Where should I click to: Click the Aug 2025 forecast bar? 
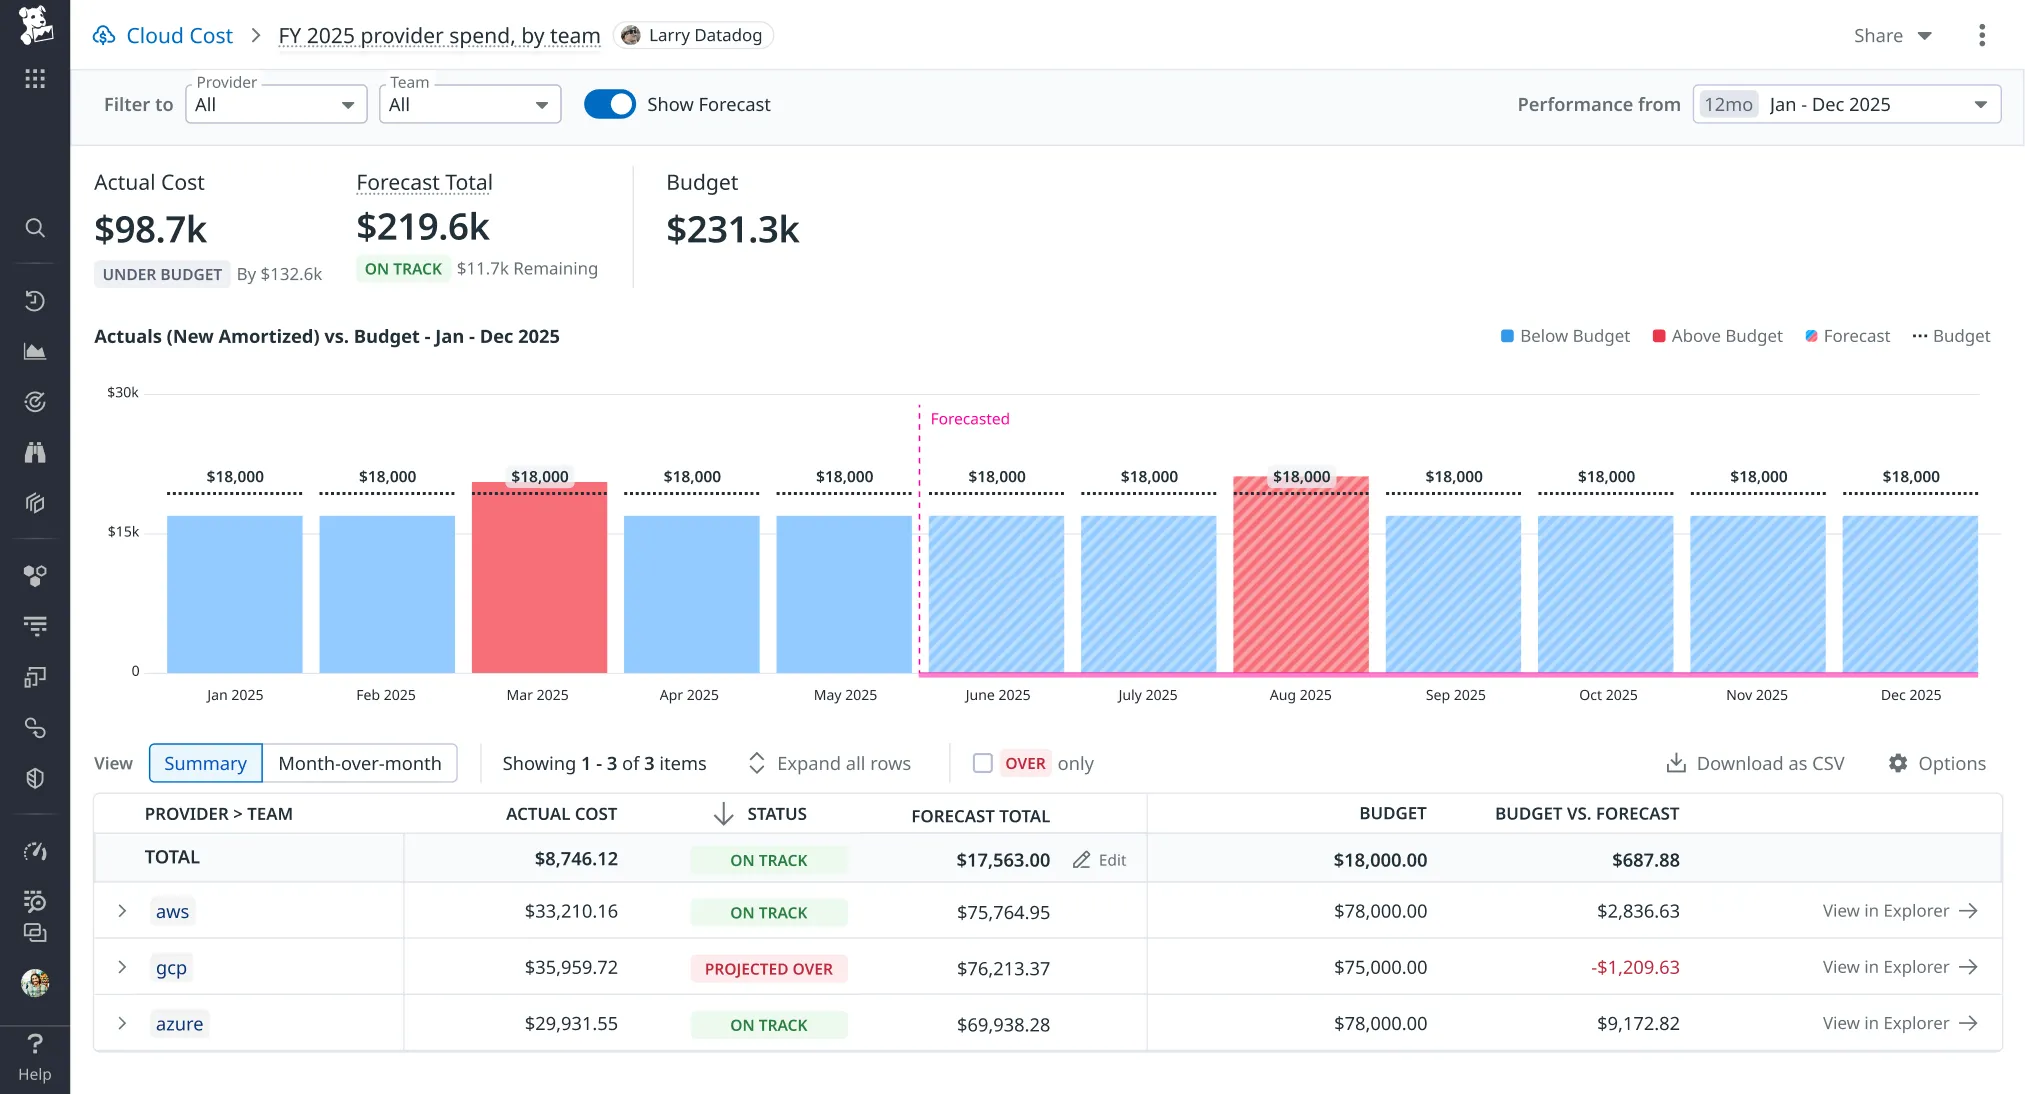click(x=1301, y=575)
